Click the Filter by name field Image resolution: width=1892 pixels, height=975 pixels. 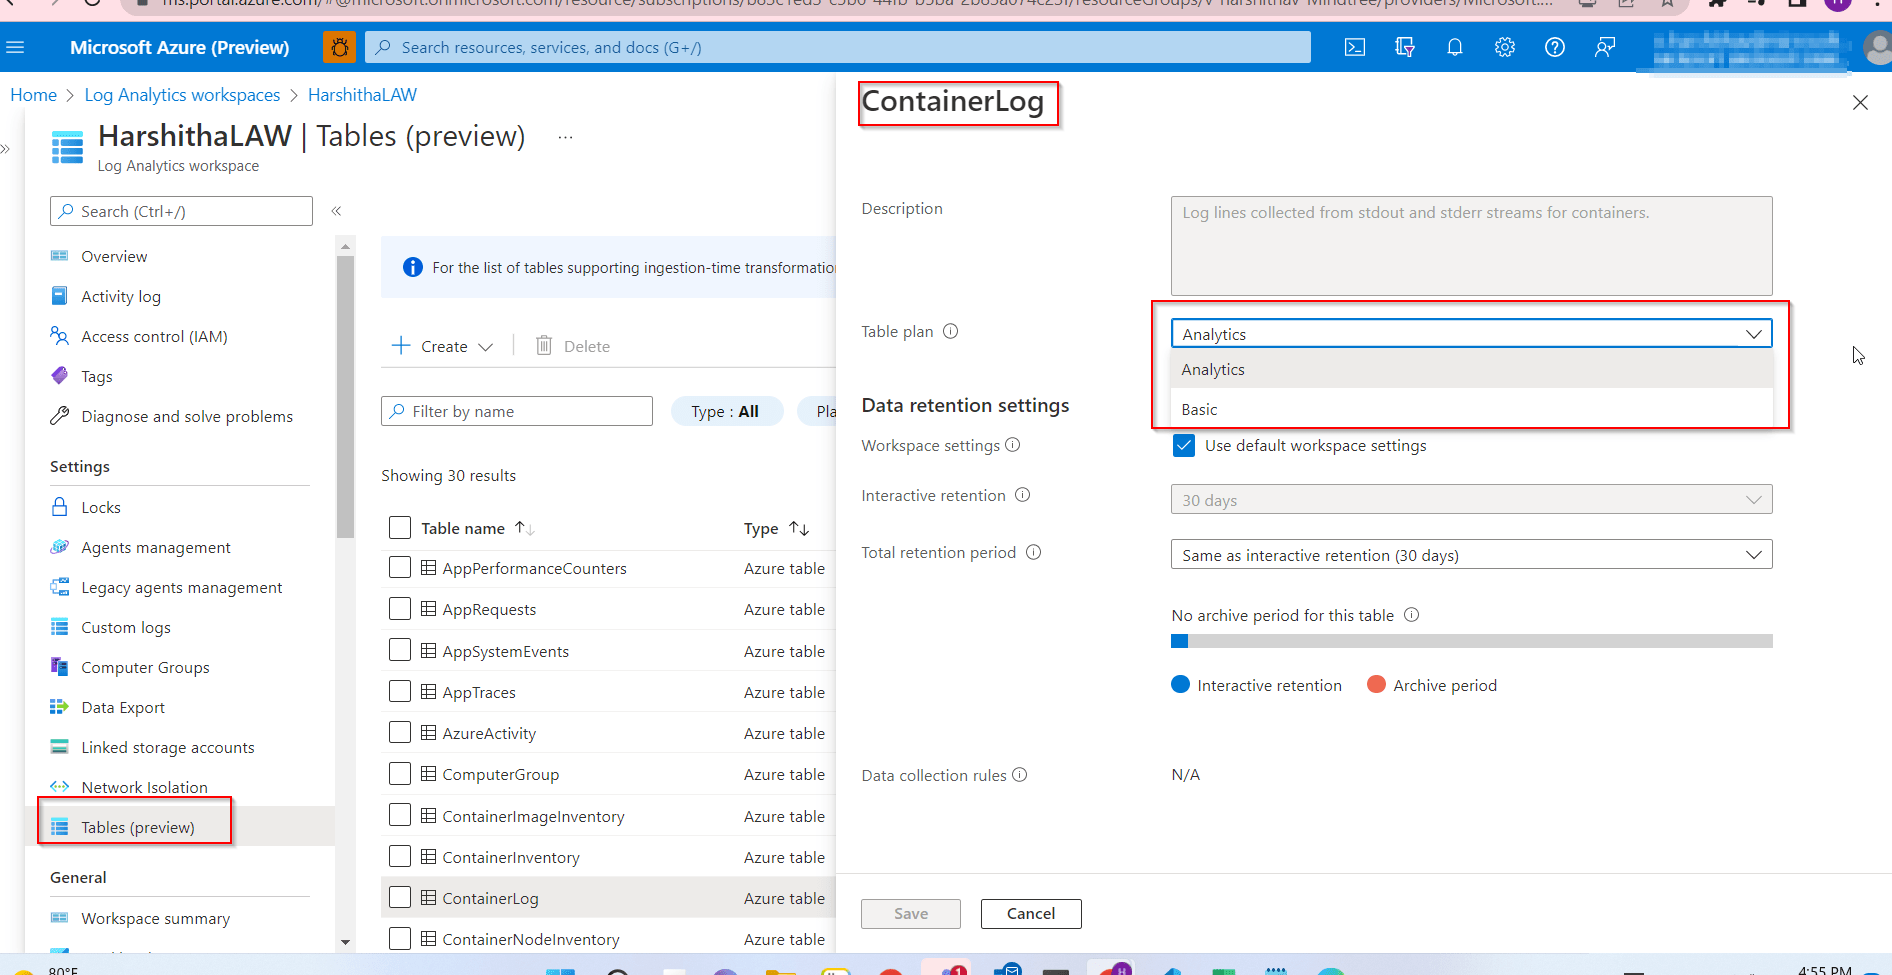tap(516, 410)
